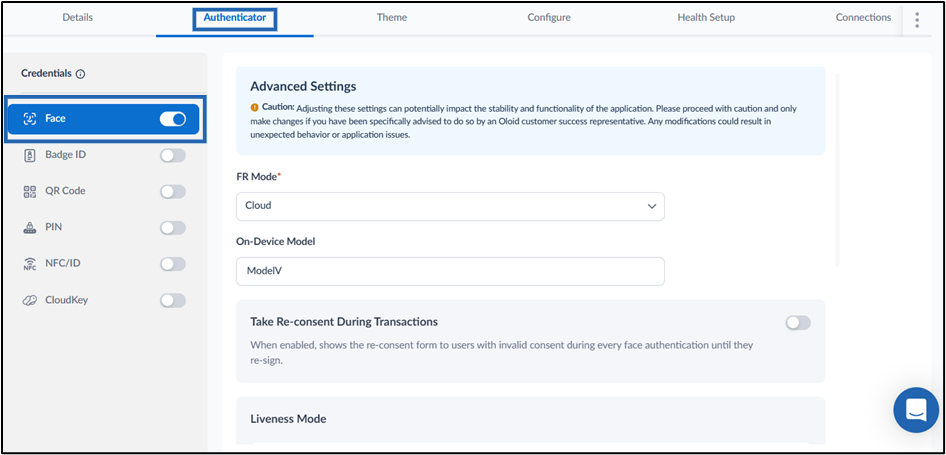Open the chat support bubble

916,410
